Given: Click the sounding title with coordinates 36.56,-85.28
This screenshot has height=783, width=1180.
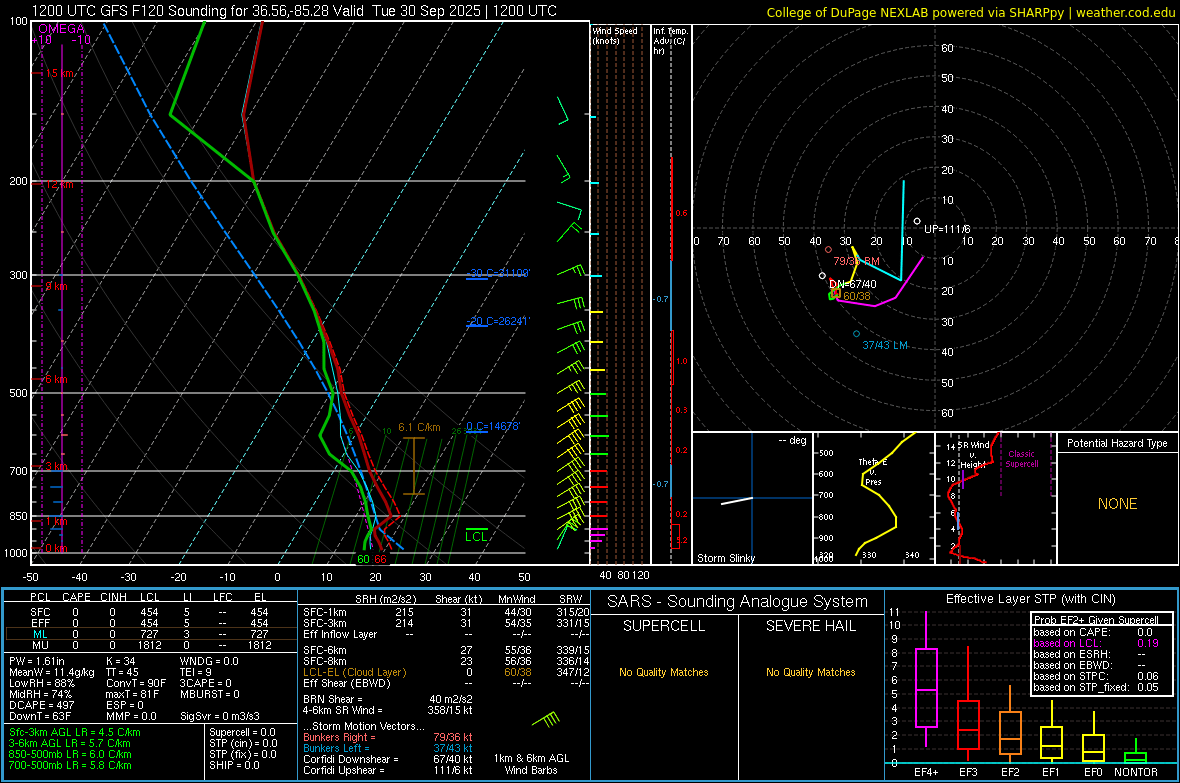Looking at the screenshot, I should click(294, 11).
